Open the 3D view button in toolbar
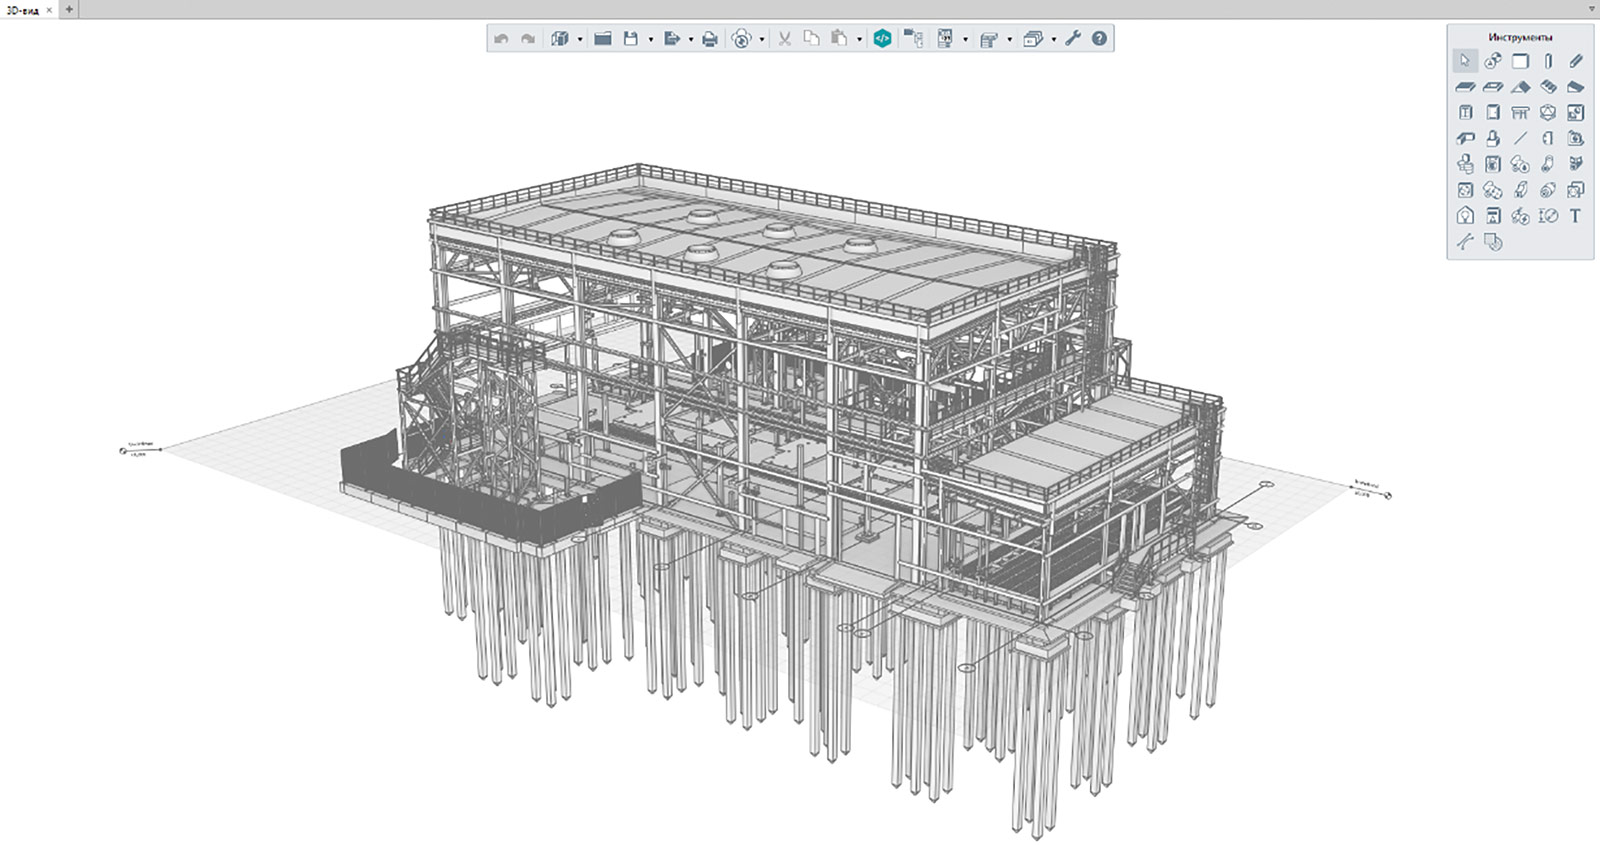This screenshot has width=1600, height=845. pos(560,39)
